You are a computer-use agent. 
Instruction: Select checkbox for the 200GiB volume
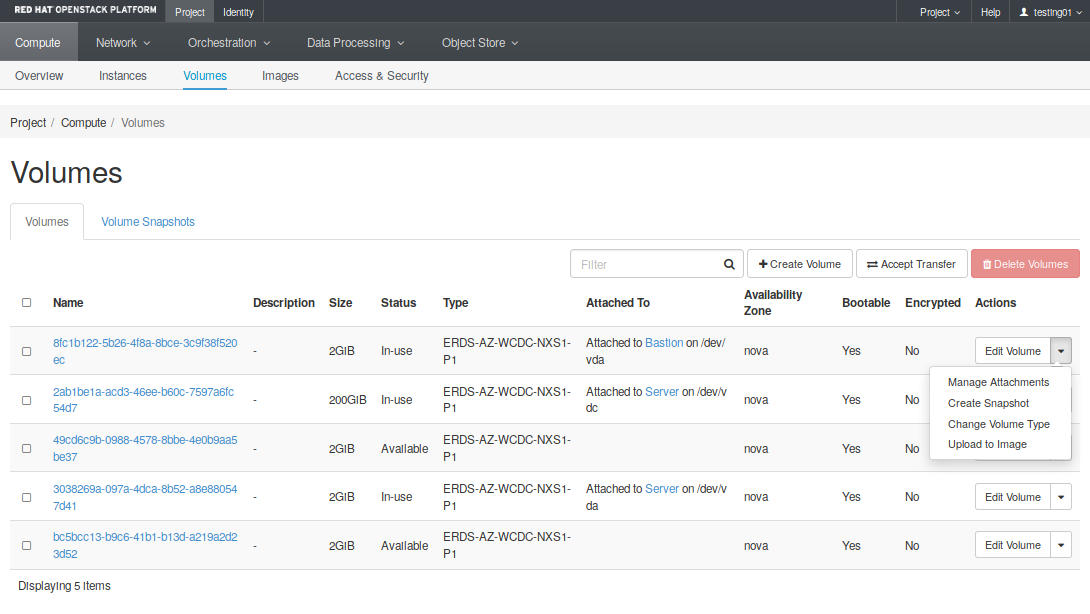pyautogui.click(x=27, y=400)
